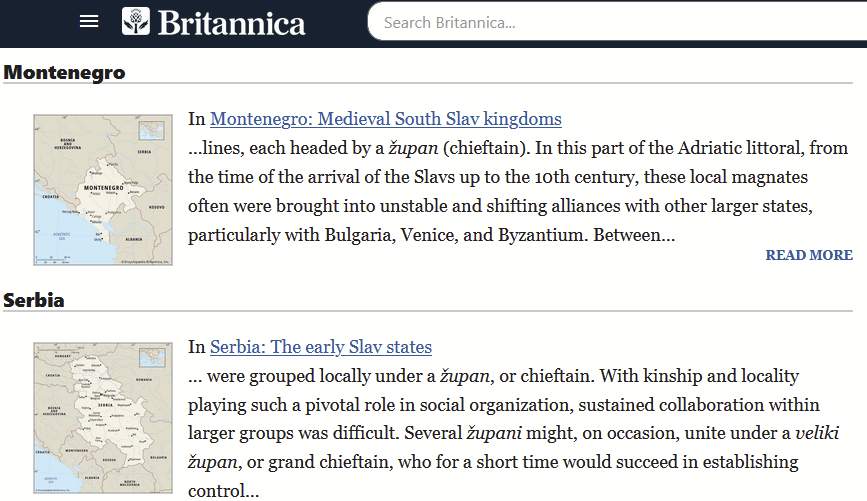This screenshot has width=867, height=501.
Task: Open the Serbia map thumbnail
Action: [102, 418]
